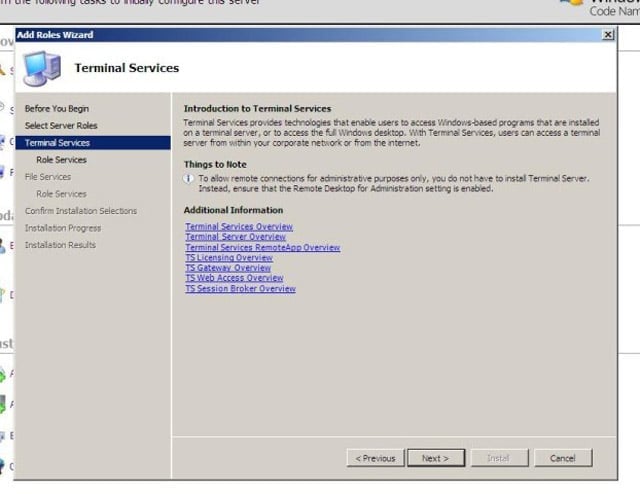Open Role Services under File Services
The image size is (640, 494).
[61, 194]
